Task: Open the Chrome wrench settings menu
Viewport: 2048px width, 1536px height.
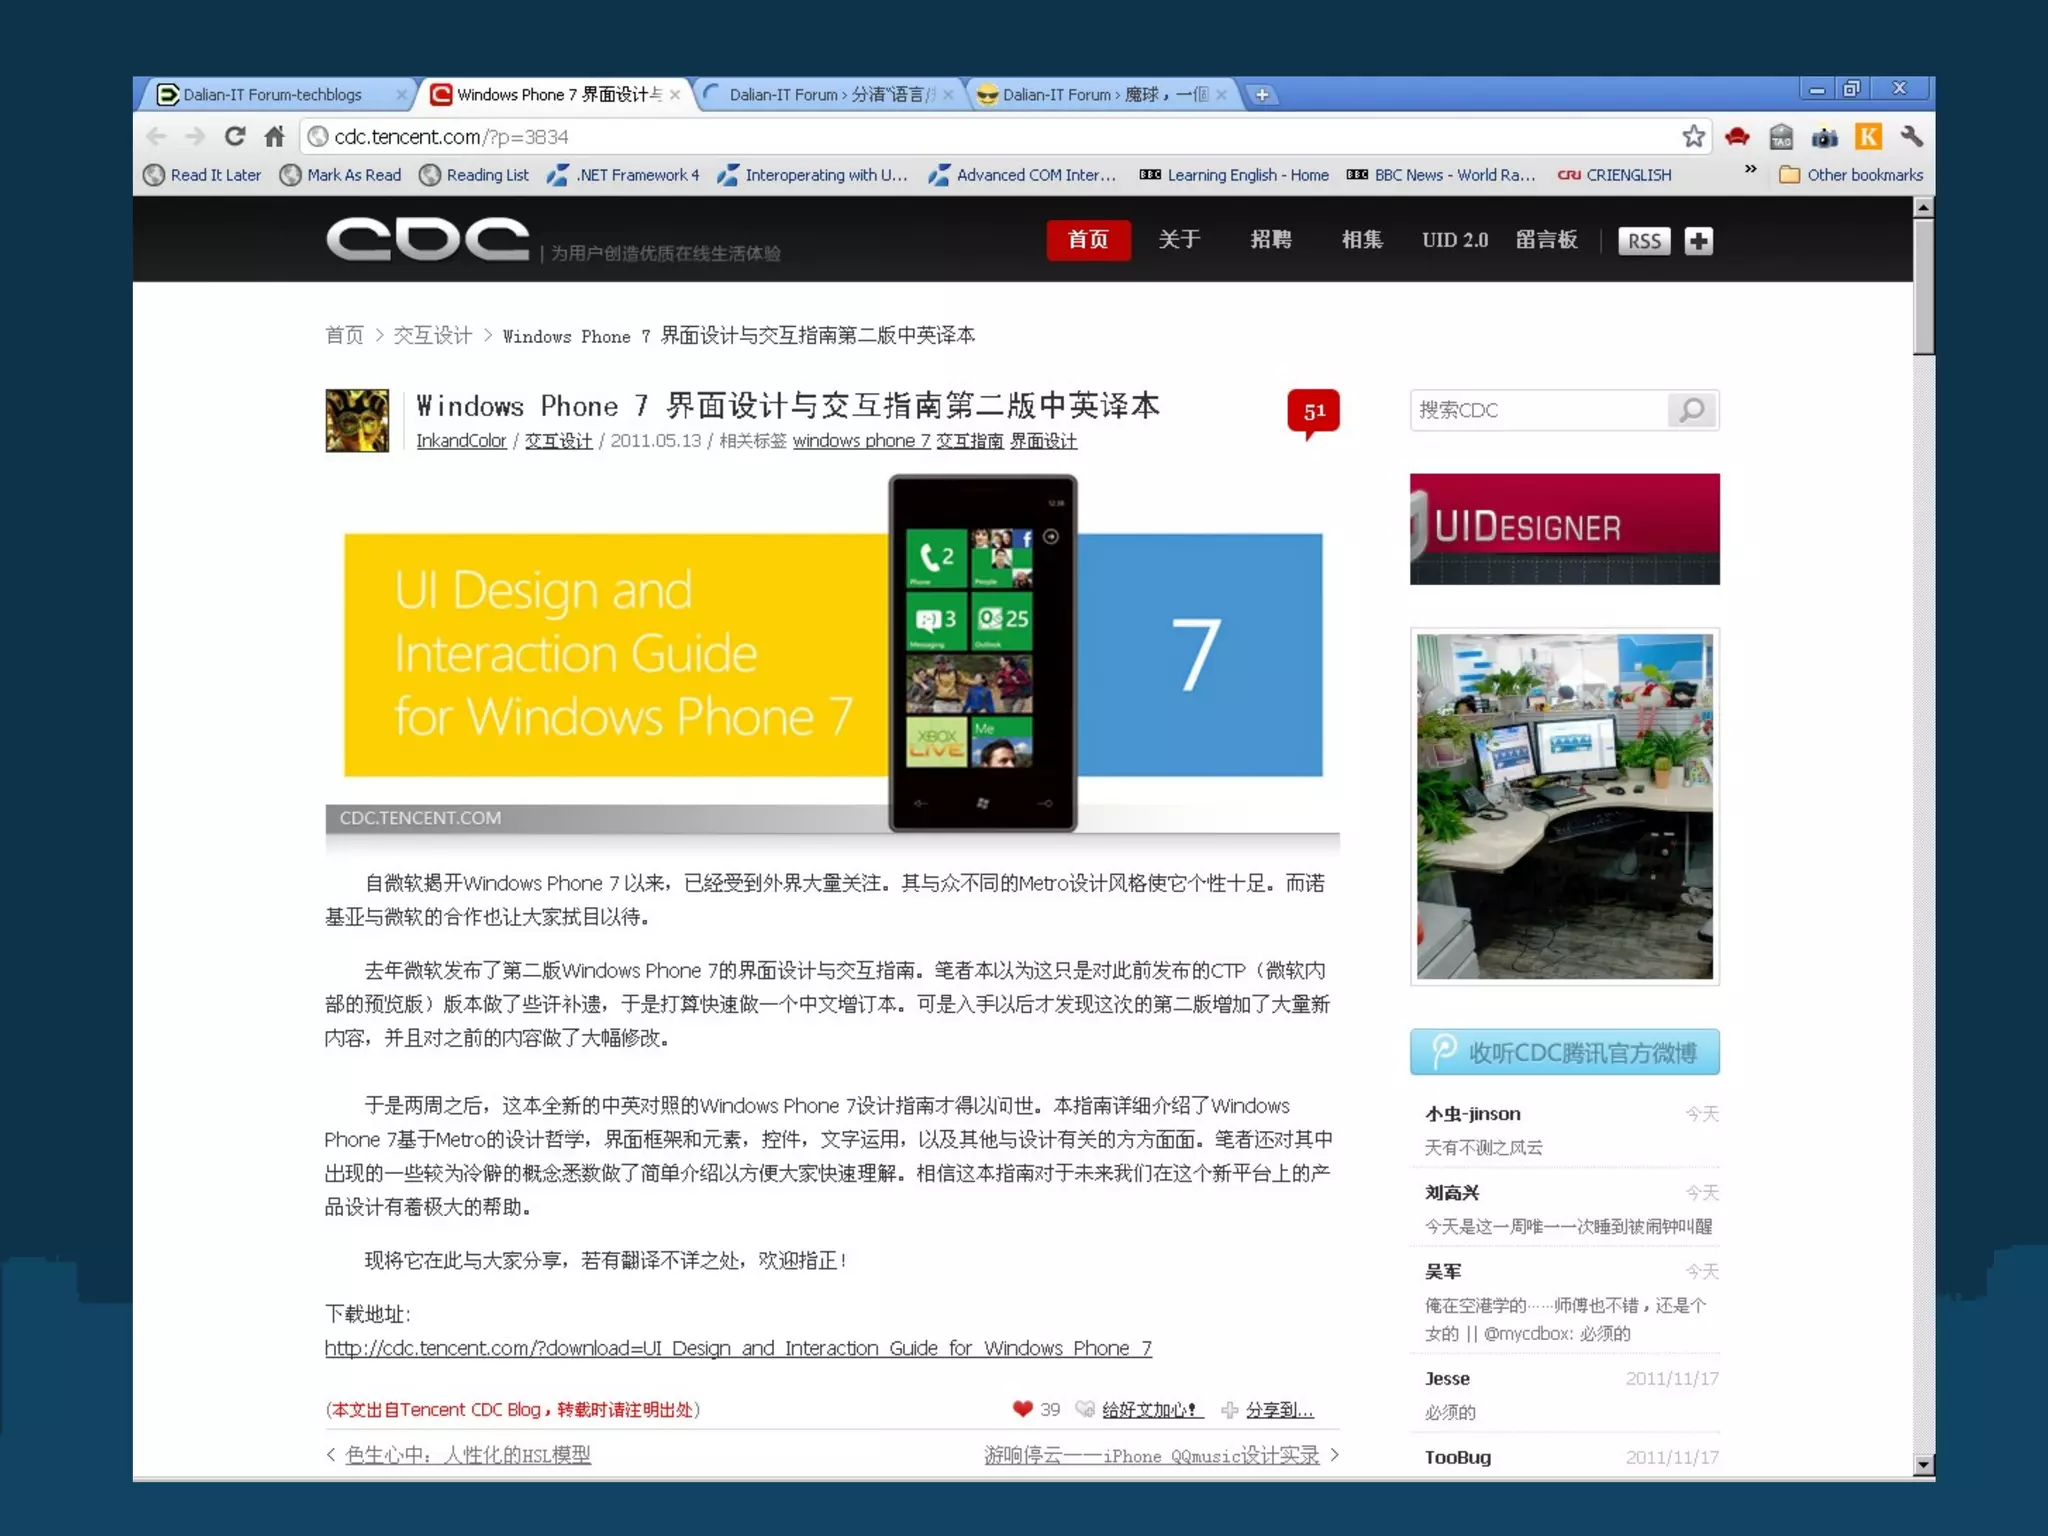Action: (x=1912, y=136)
